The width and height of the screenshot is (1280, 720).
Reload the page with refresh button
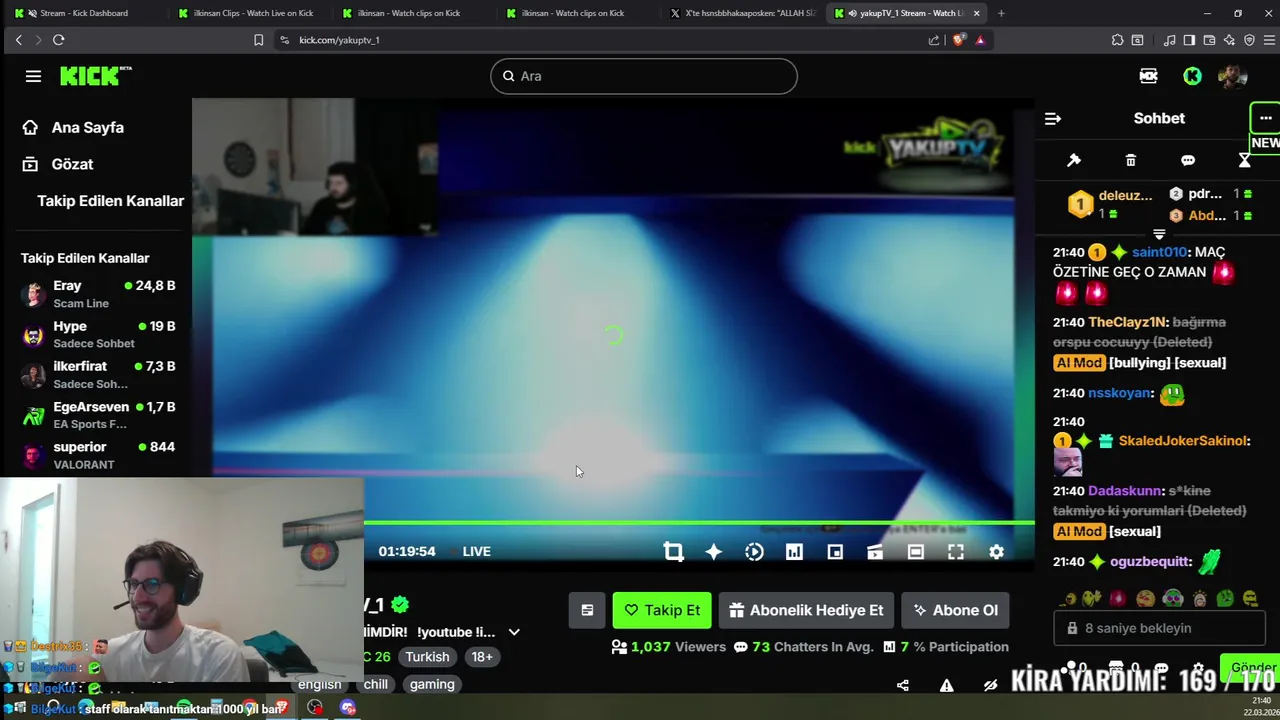click(x=58, y=40)
